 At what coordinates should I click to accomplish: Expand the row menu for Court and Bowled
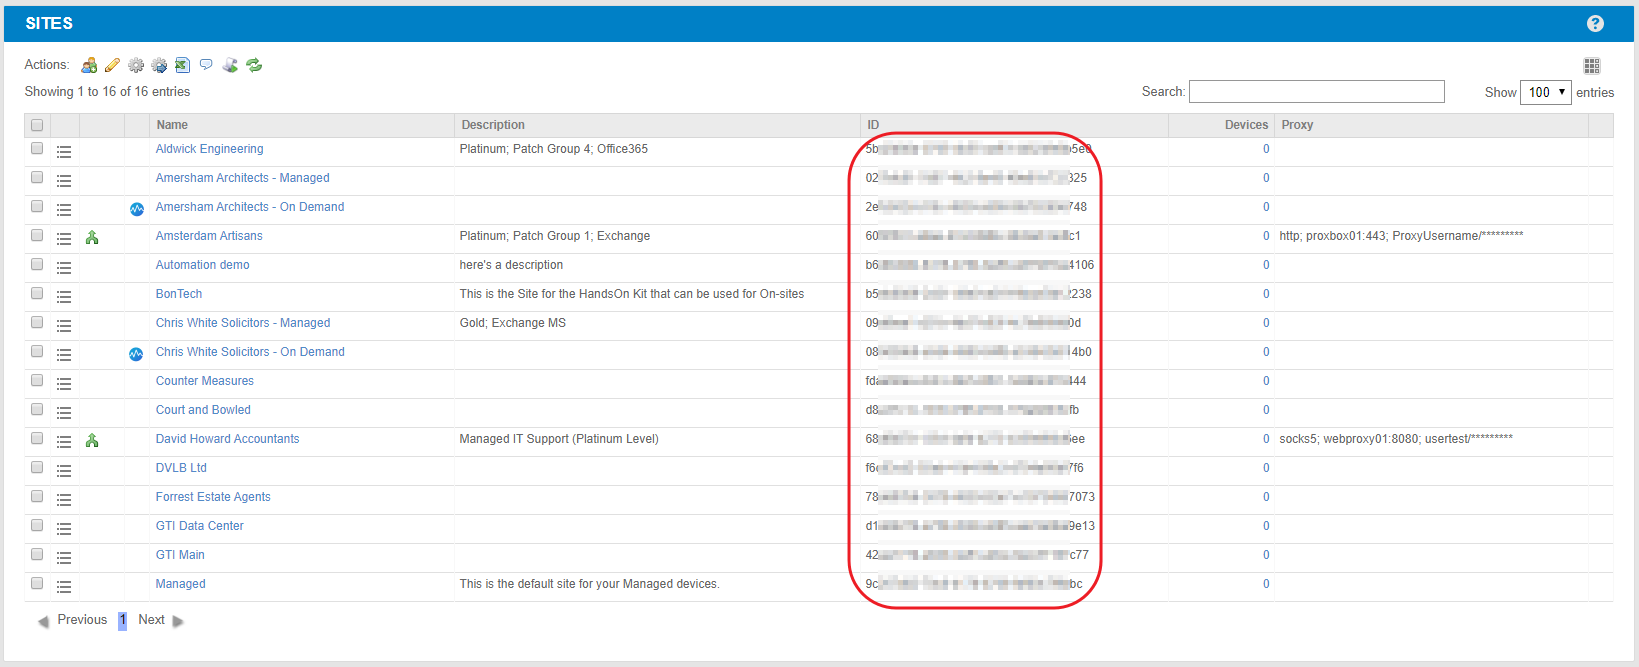(64, 413)
